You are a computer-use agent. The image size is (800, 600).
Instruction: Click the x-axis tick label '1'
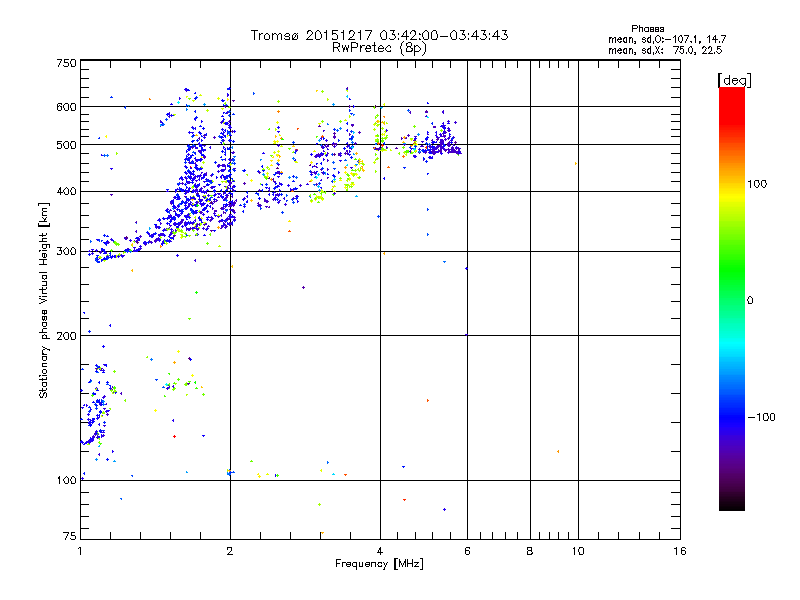coord(80,551)
